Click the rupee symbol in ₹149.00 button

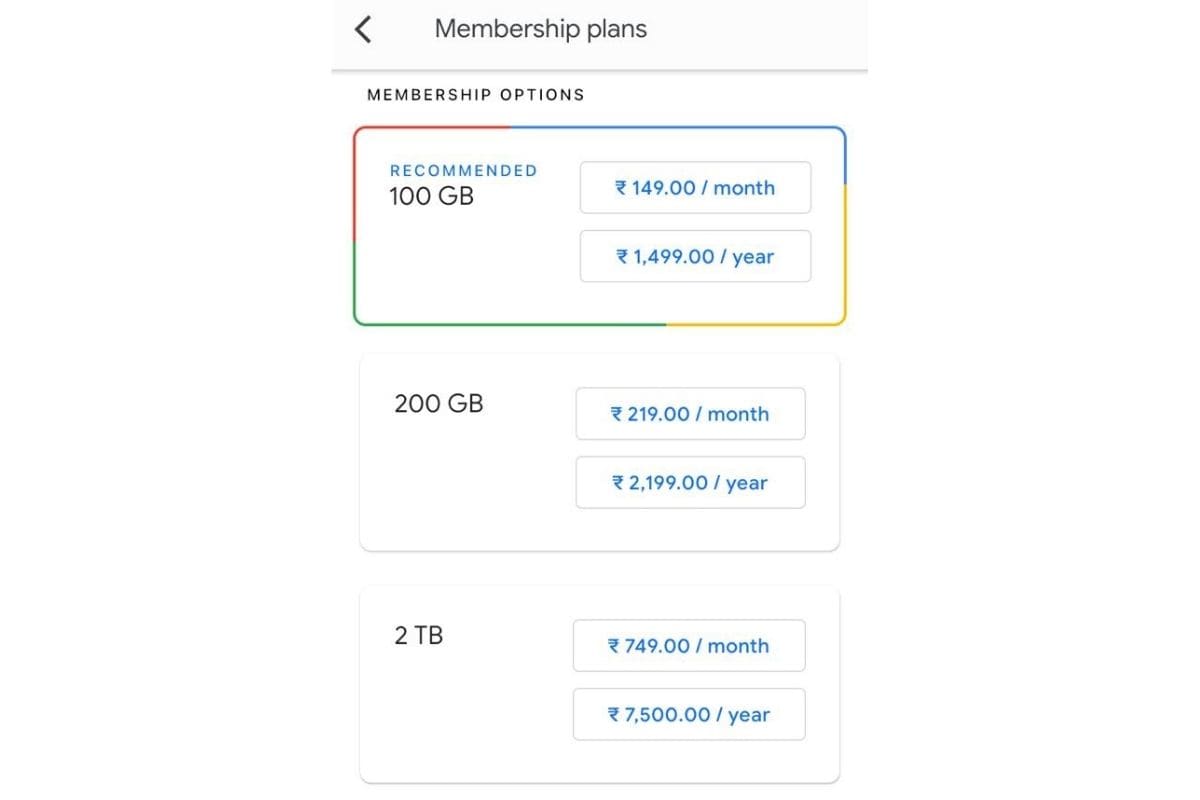(x=621, y=188)
